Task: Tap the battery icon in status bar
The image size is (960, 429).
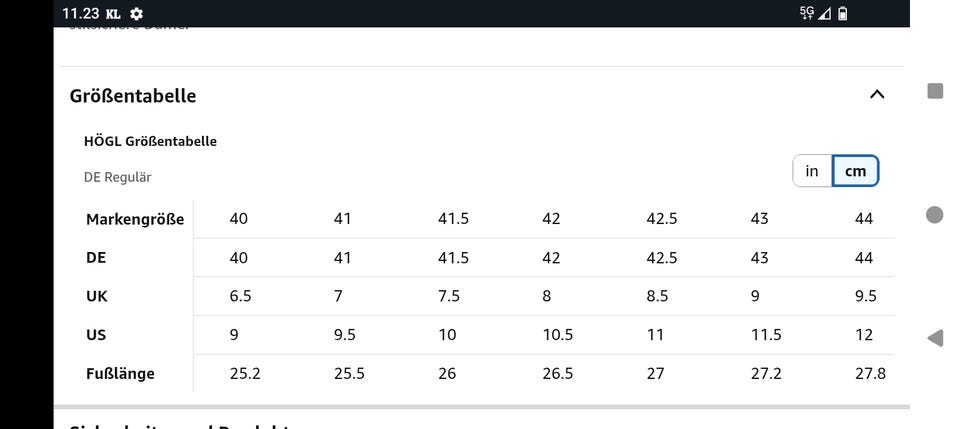Action: coord(843,13)
